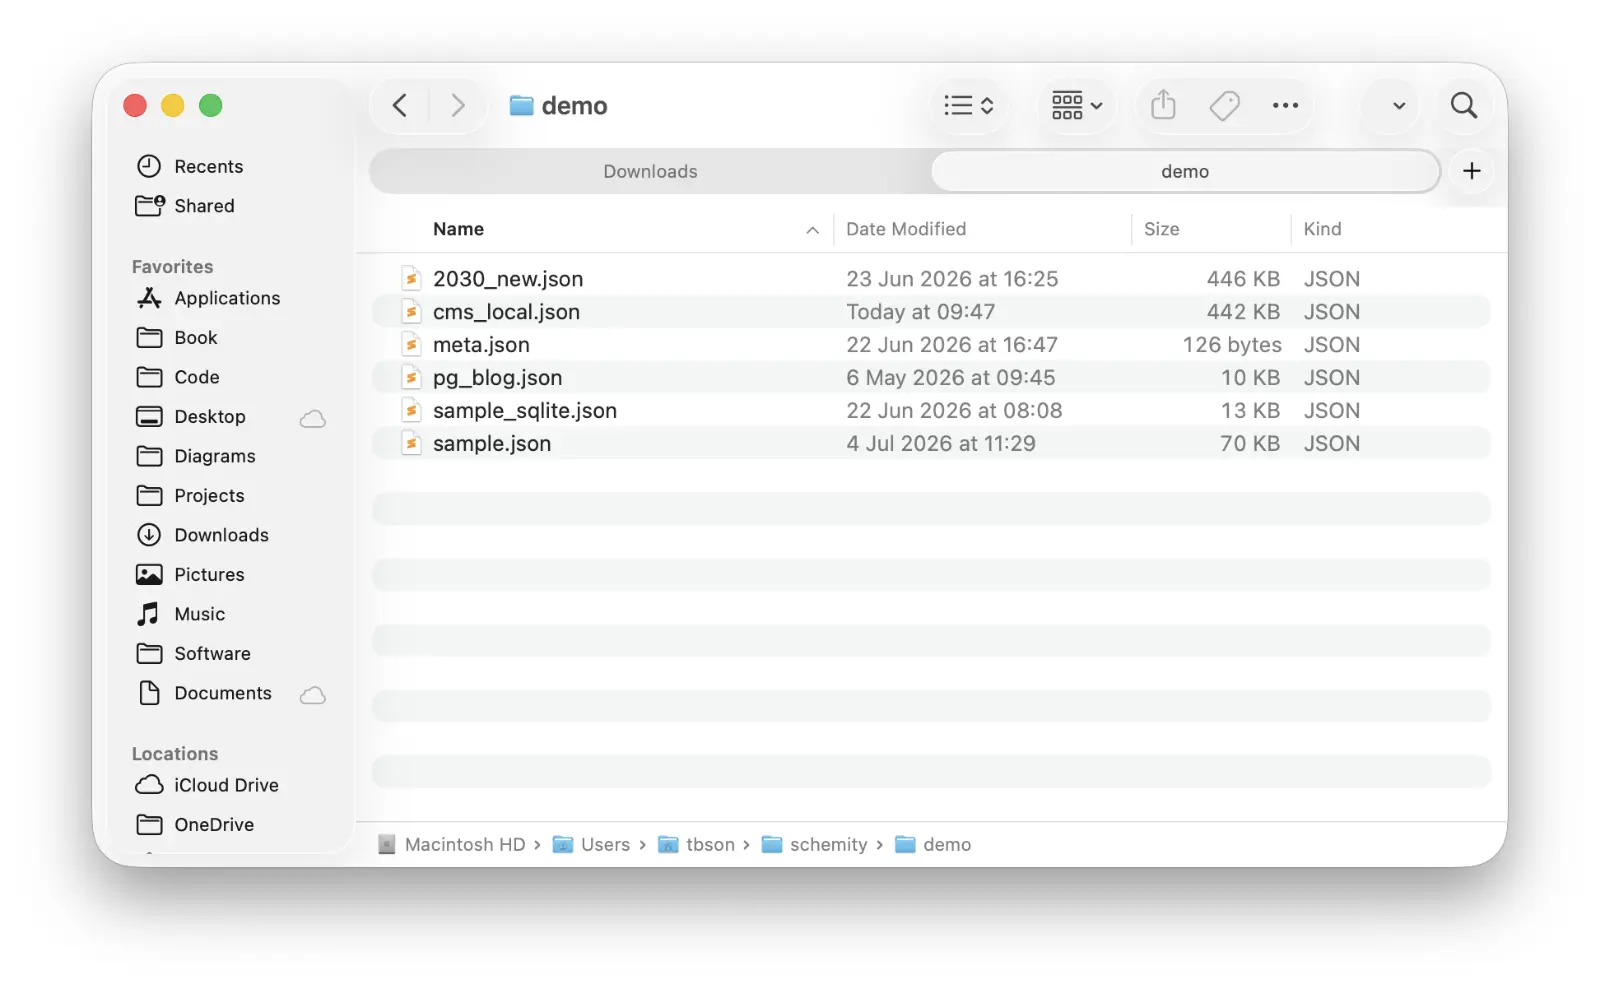
Task: Click the file icon beside 2030_new.json
Action: [411, 279]
